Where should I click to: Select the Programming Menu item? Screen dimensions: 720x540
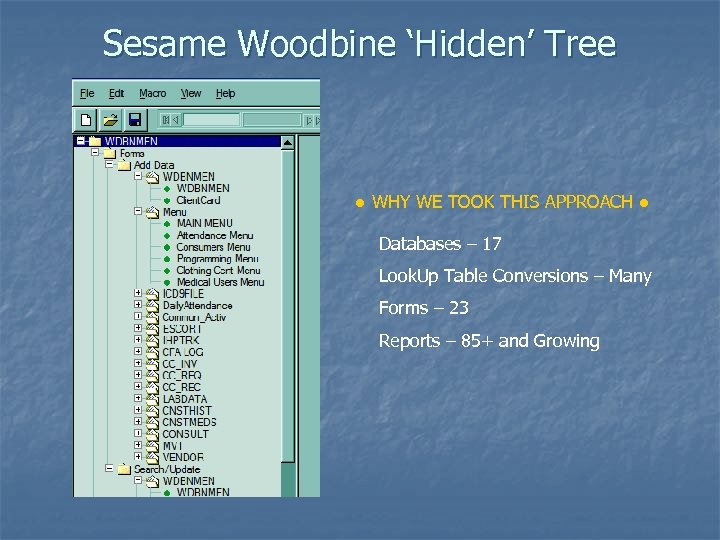pos(218,259)
